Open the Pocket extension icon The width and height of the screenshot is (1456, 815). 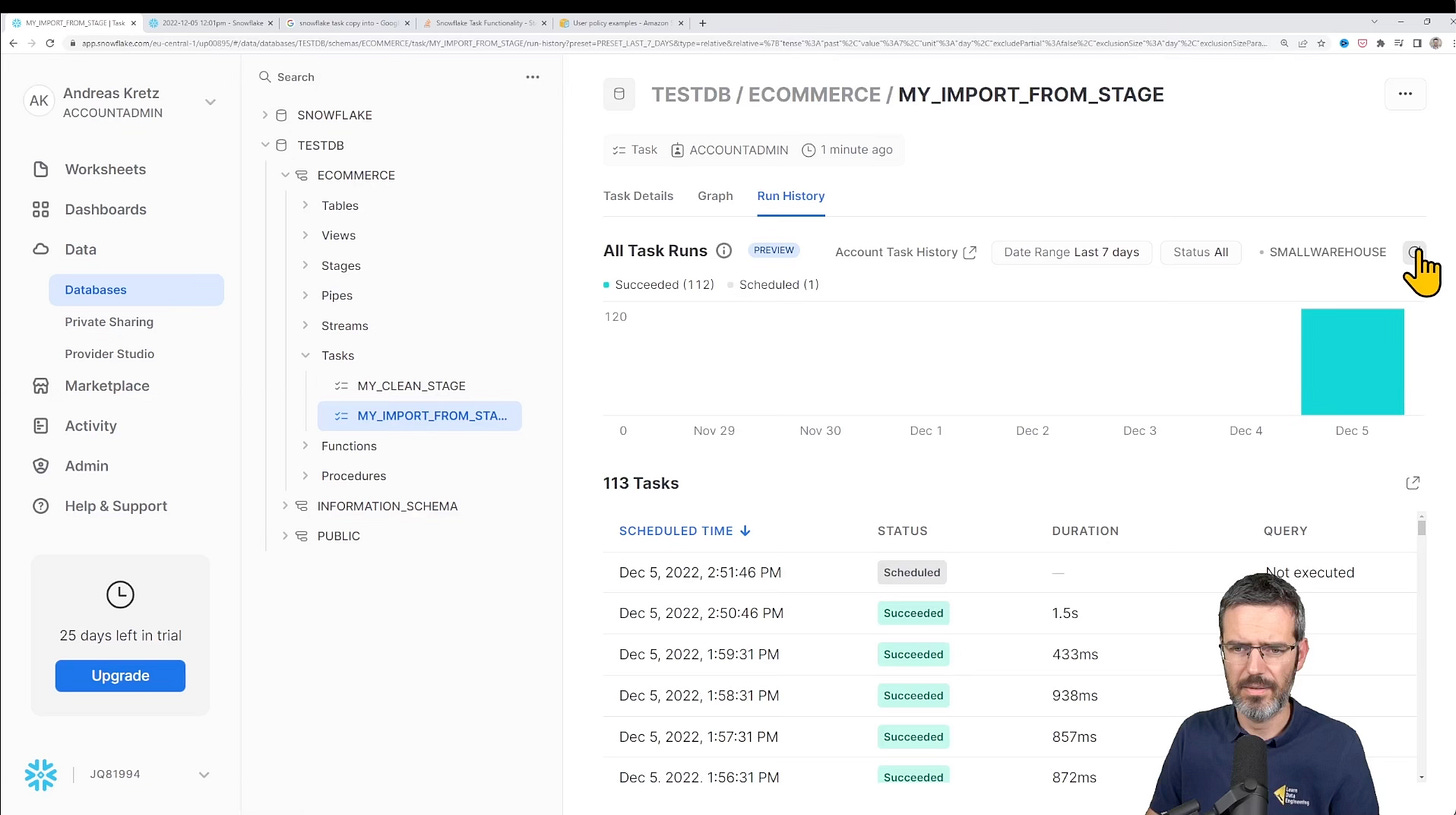pyautogui.click(x=1362, y=43)
